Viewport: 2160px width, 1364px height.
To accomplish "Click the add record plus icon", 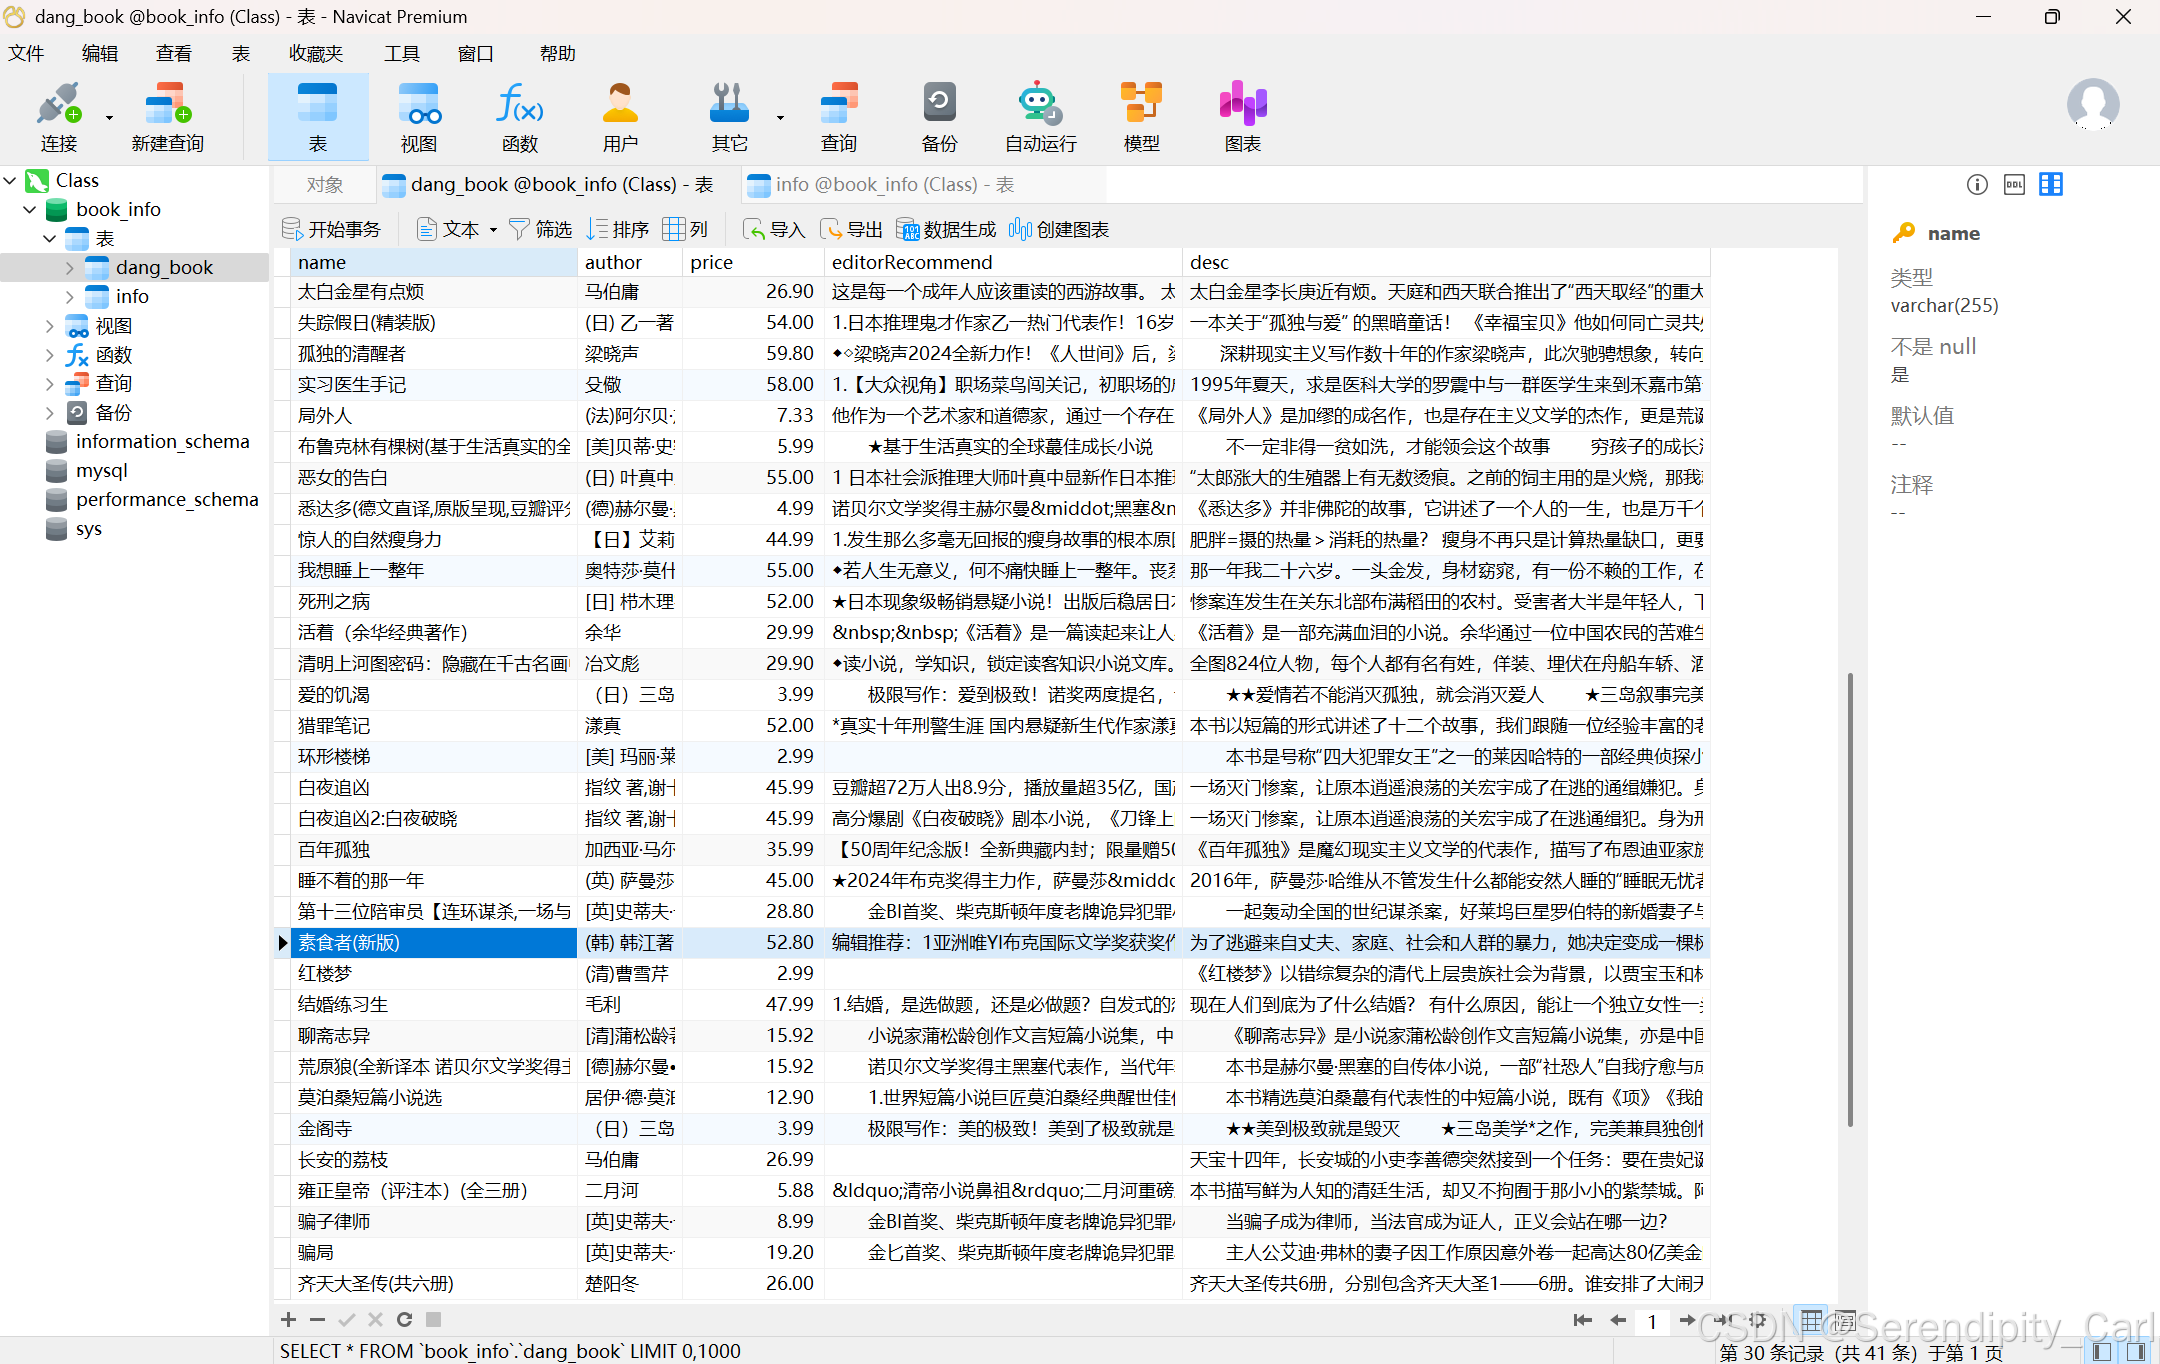I will [x=288, y=1320].
